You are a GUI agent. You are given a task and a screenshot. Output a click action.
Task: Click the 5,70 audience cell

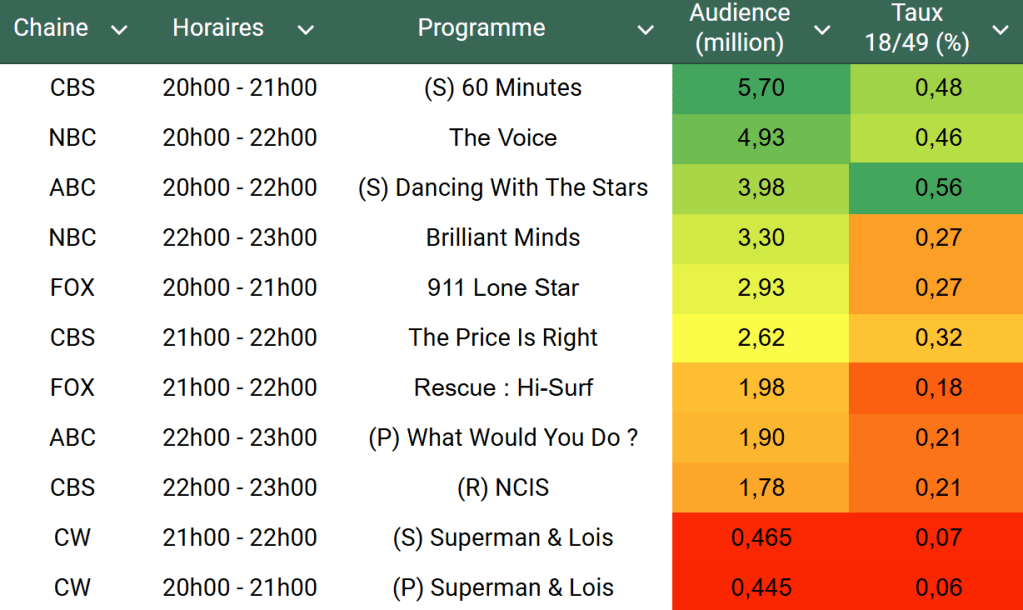click(761, 88)
